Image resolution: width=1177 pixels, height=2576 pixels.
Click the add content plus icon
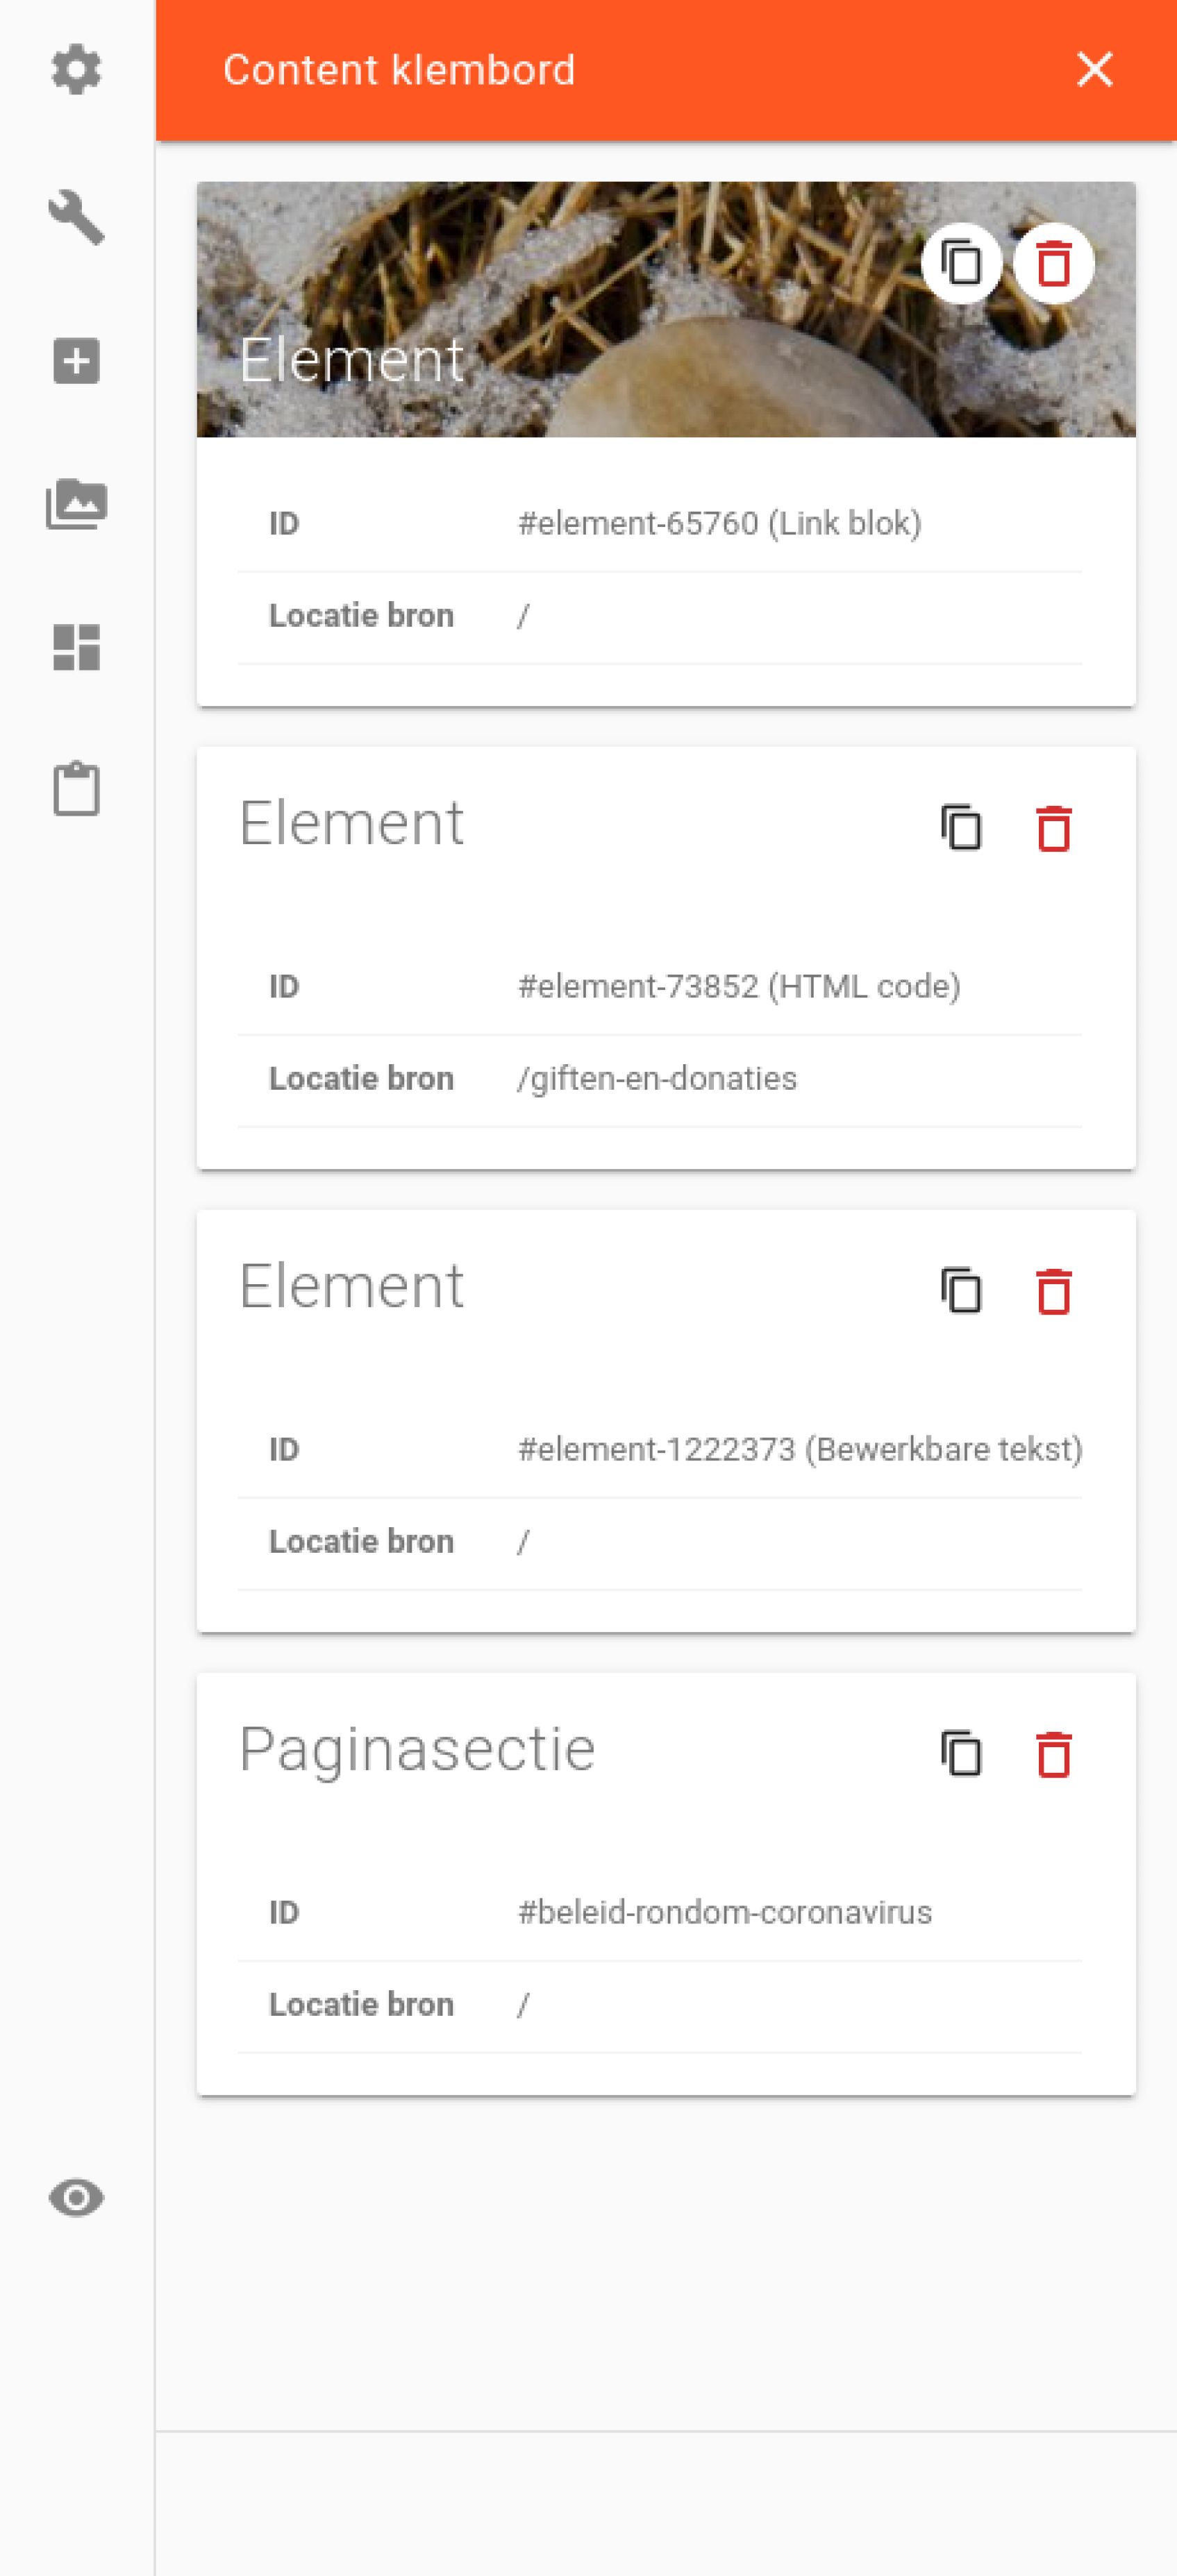76,361
